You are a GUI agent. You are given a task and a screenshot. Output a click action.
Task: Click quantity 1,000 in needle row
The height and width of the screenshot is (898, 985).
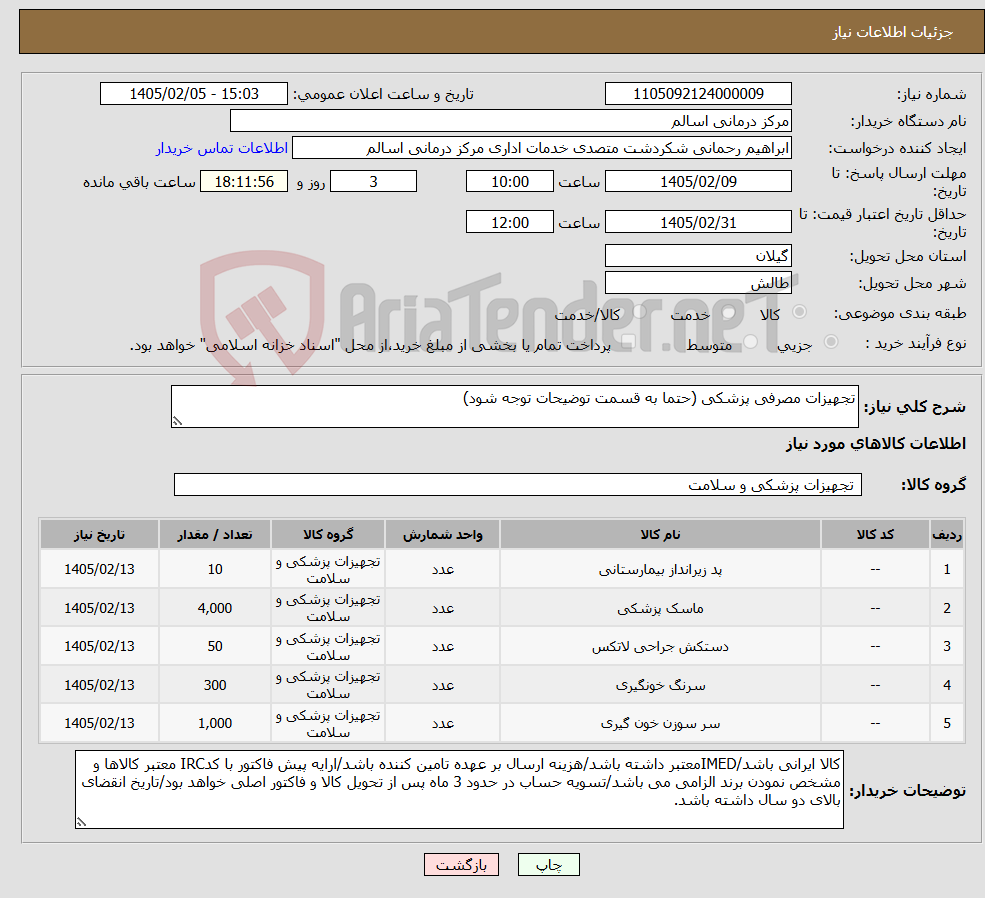[x=215, y=723]
